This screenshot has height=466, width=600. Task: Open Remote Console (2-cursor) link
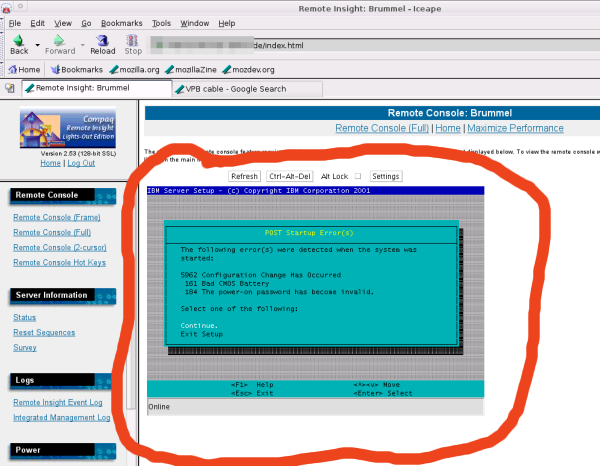[60, 248]
